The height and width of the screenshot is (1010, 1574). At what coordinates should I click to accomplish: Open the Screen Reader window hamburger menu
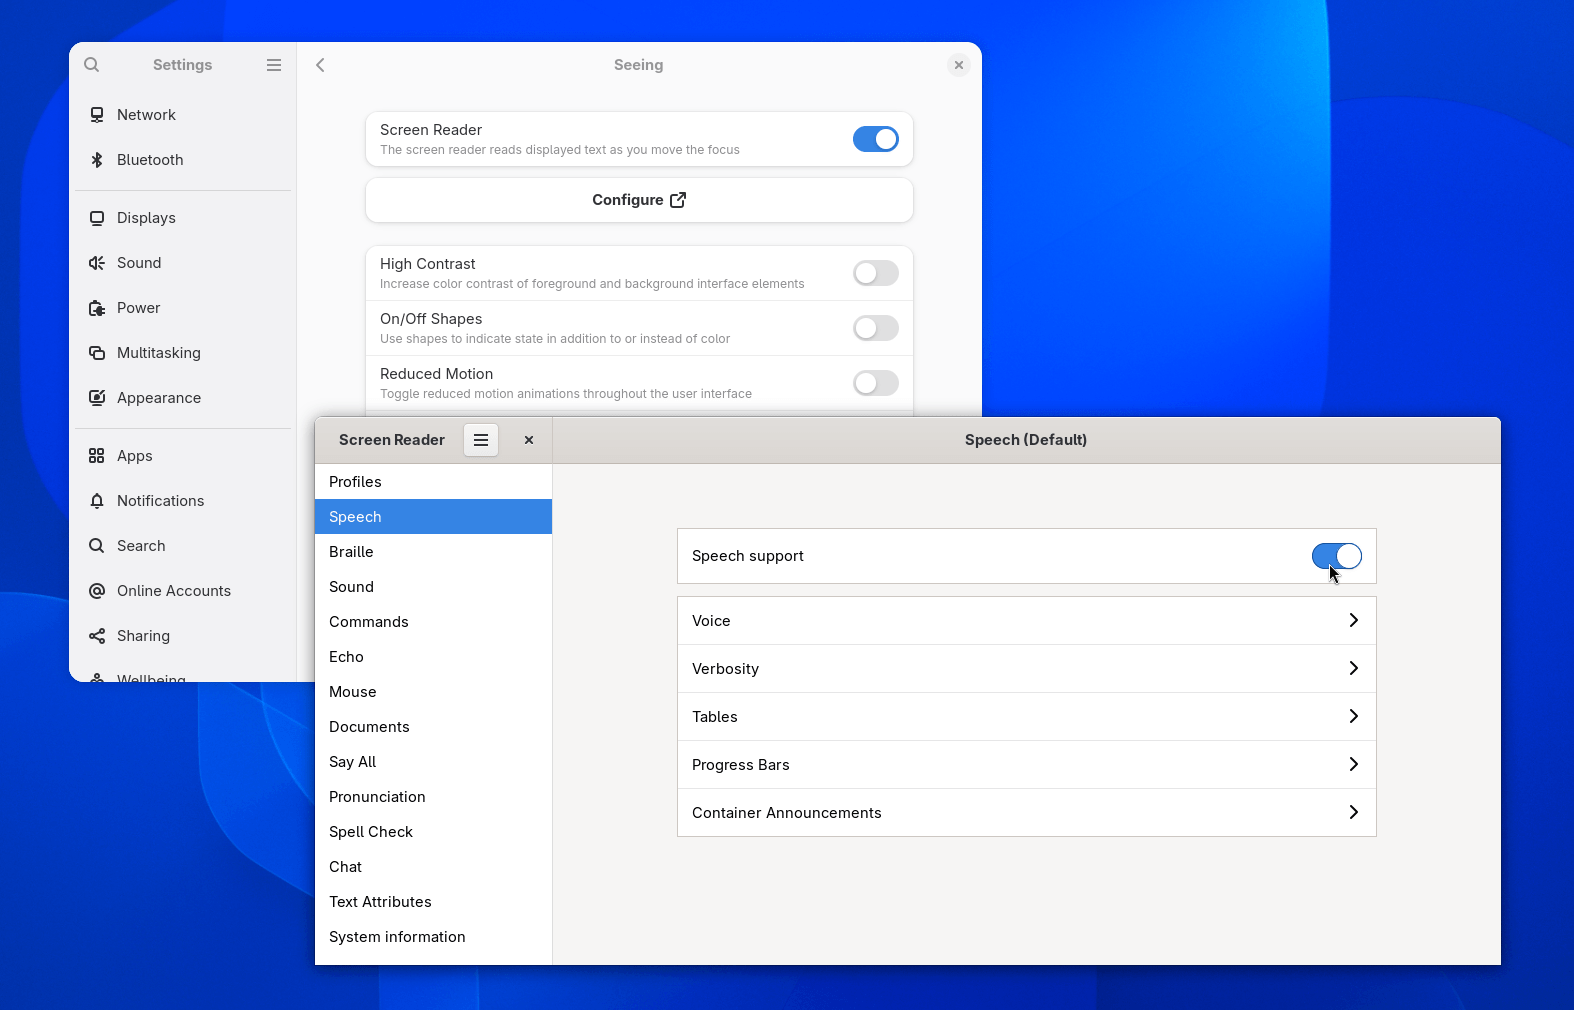point(481,440)
